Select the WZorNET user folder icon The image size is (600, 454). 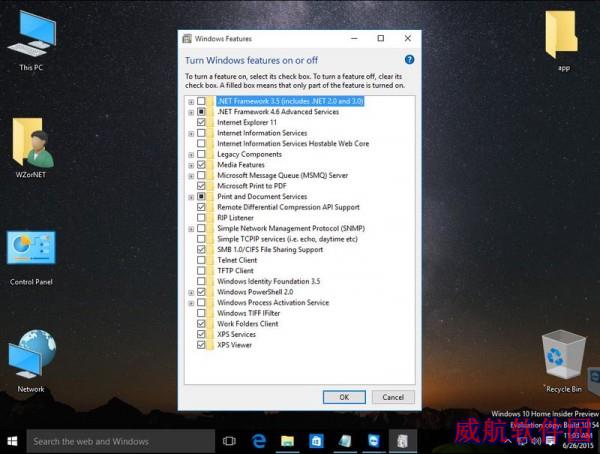tap(31, 148)
